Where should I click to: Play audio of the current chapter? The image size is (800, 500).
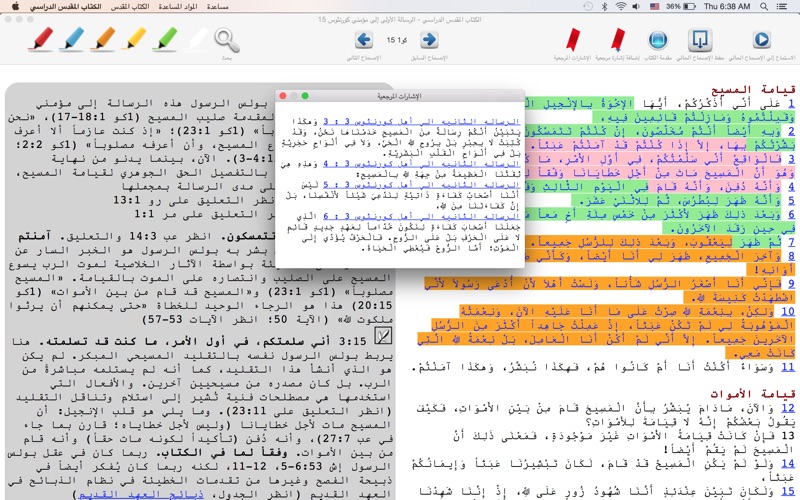pyautogui.click(x=761, y=40)
